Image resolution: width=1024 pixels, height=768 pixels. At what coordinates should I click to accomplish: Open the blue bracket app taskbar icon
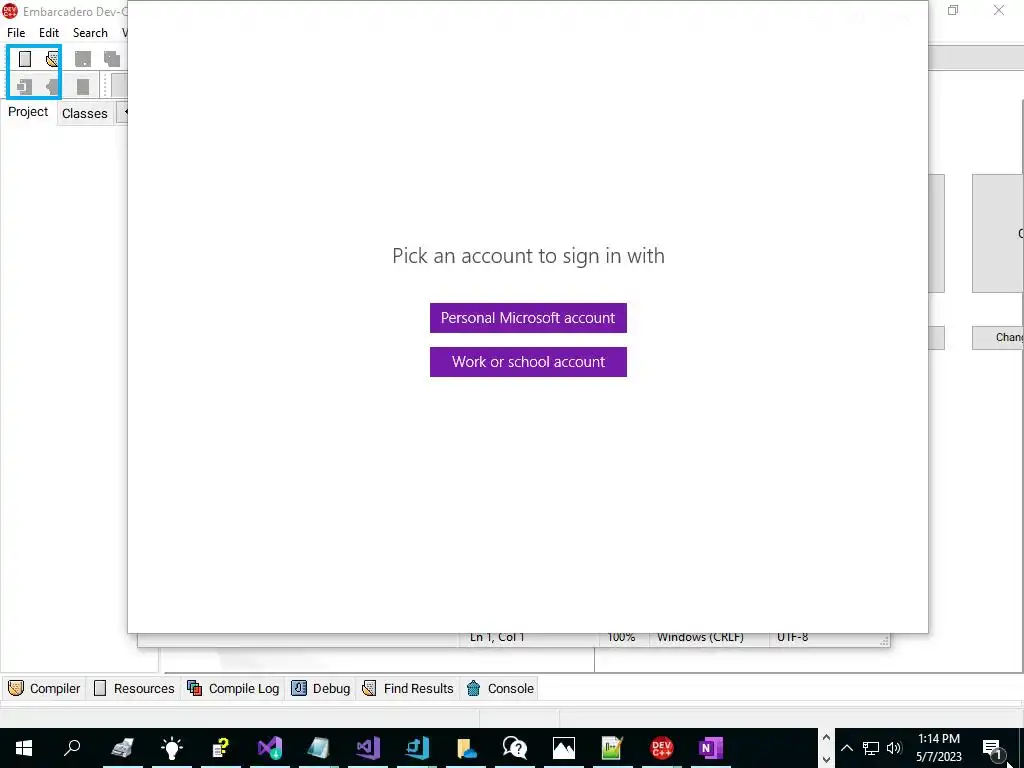click(x=417, y=748)
